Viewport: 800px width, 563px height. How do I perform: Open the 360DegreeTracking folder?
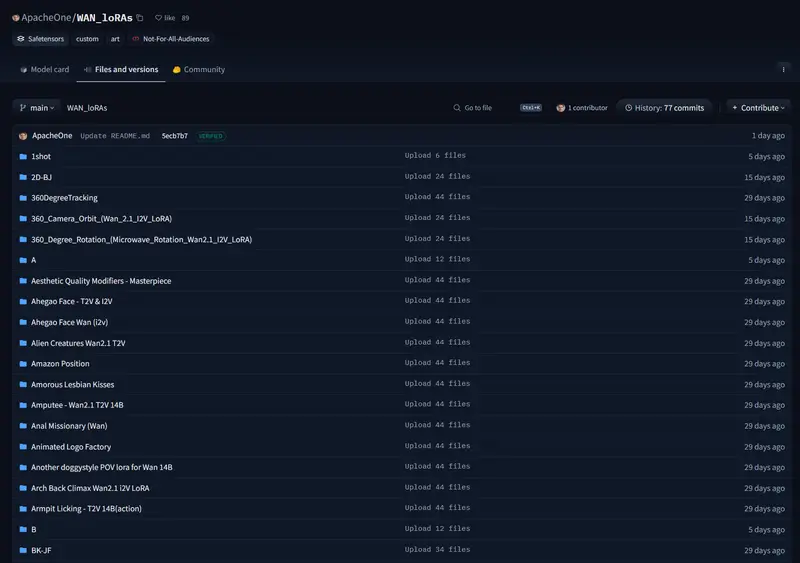[x=64, y=198]
